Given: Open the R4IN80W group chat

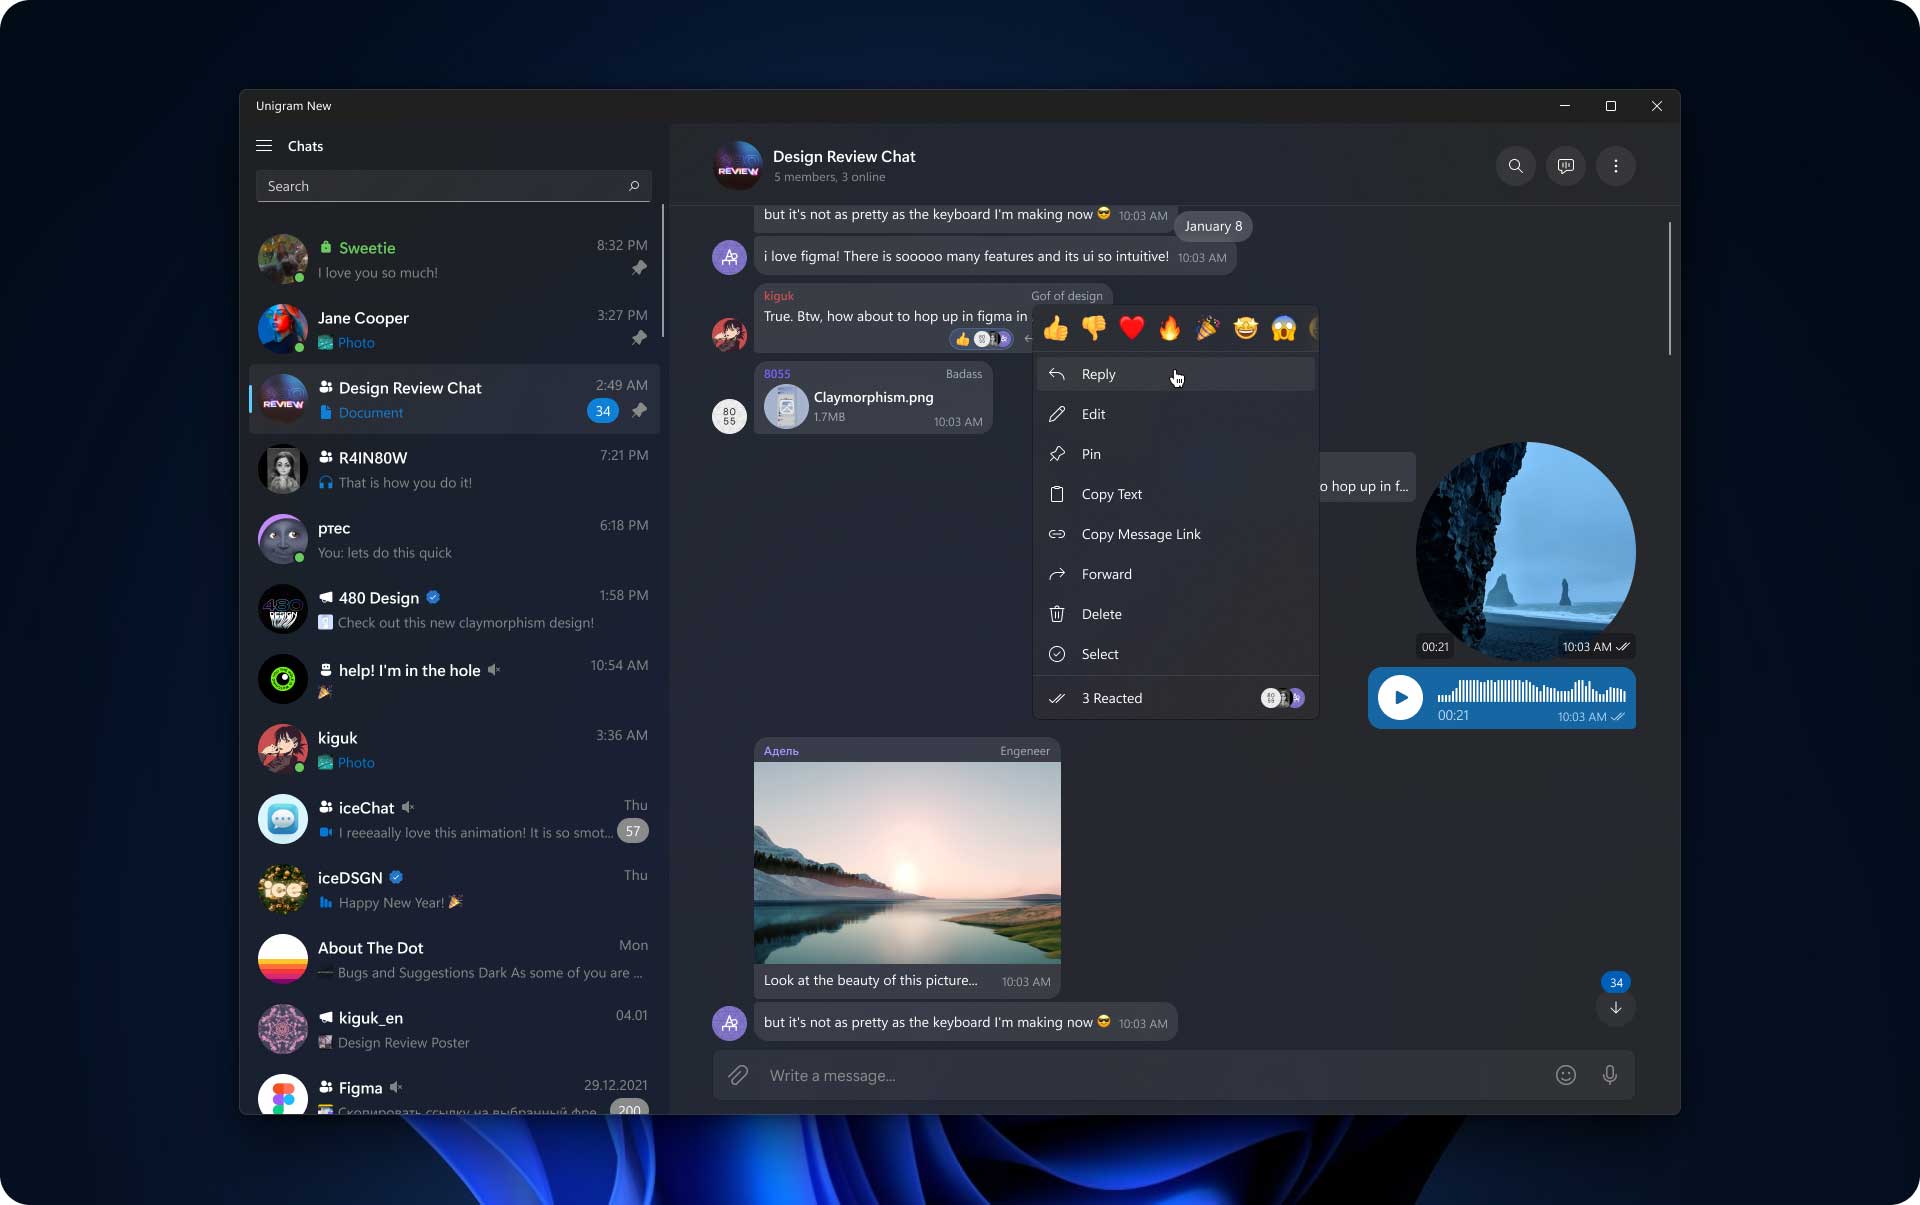Looking at the screenshot, I should click(454, 469).
